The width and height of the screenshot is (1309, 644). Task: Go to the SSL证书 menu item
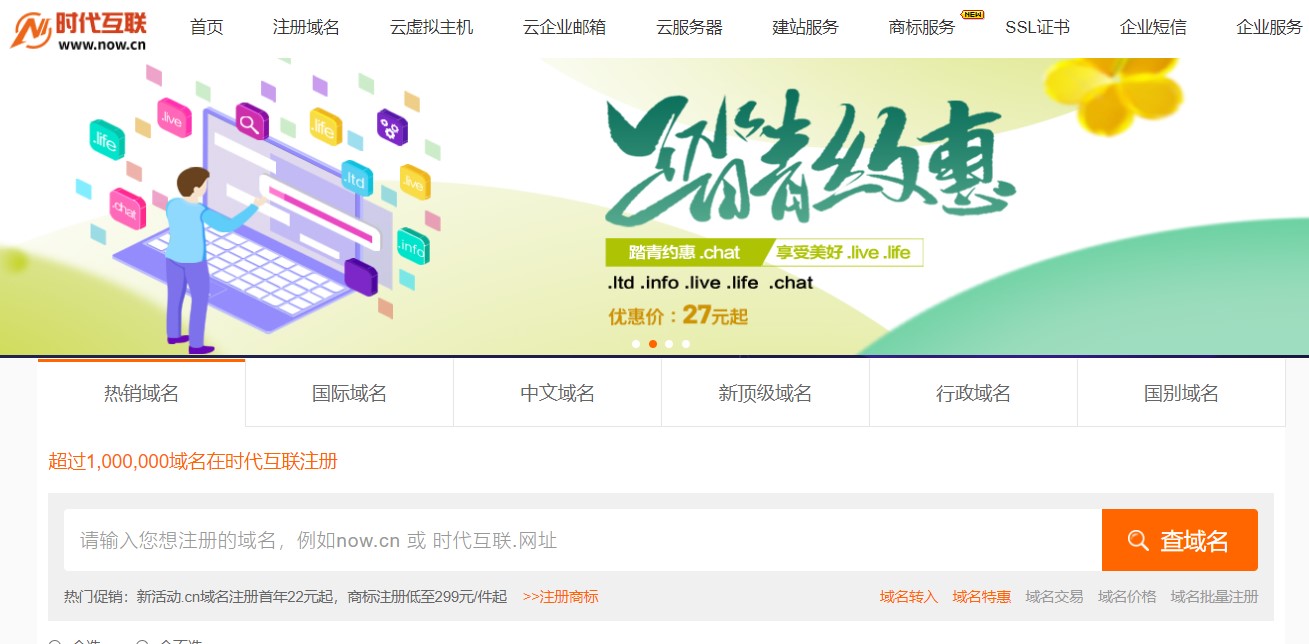pyautogui.click(x=1037, y=28)
